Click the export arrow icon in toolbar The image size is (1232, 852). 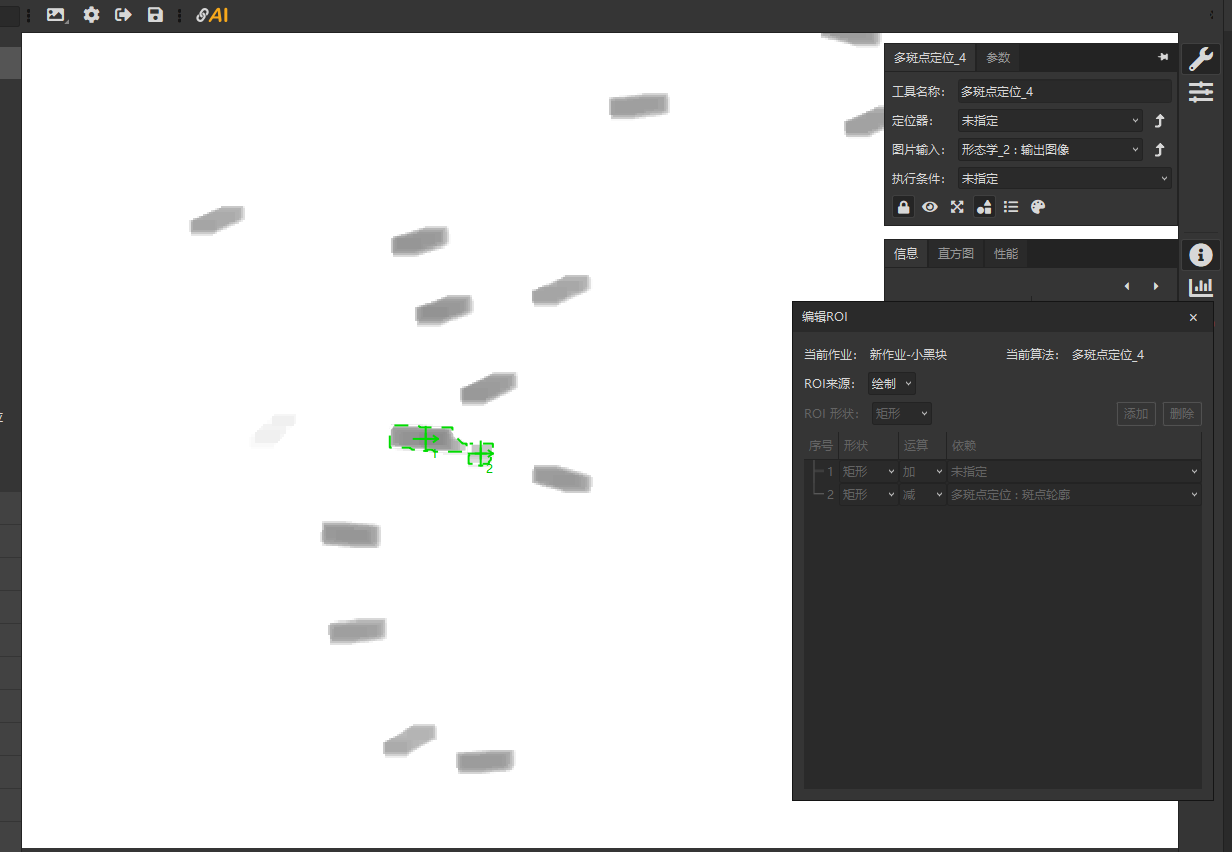[x=123, y=15]
